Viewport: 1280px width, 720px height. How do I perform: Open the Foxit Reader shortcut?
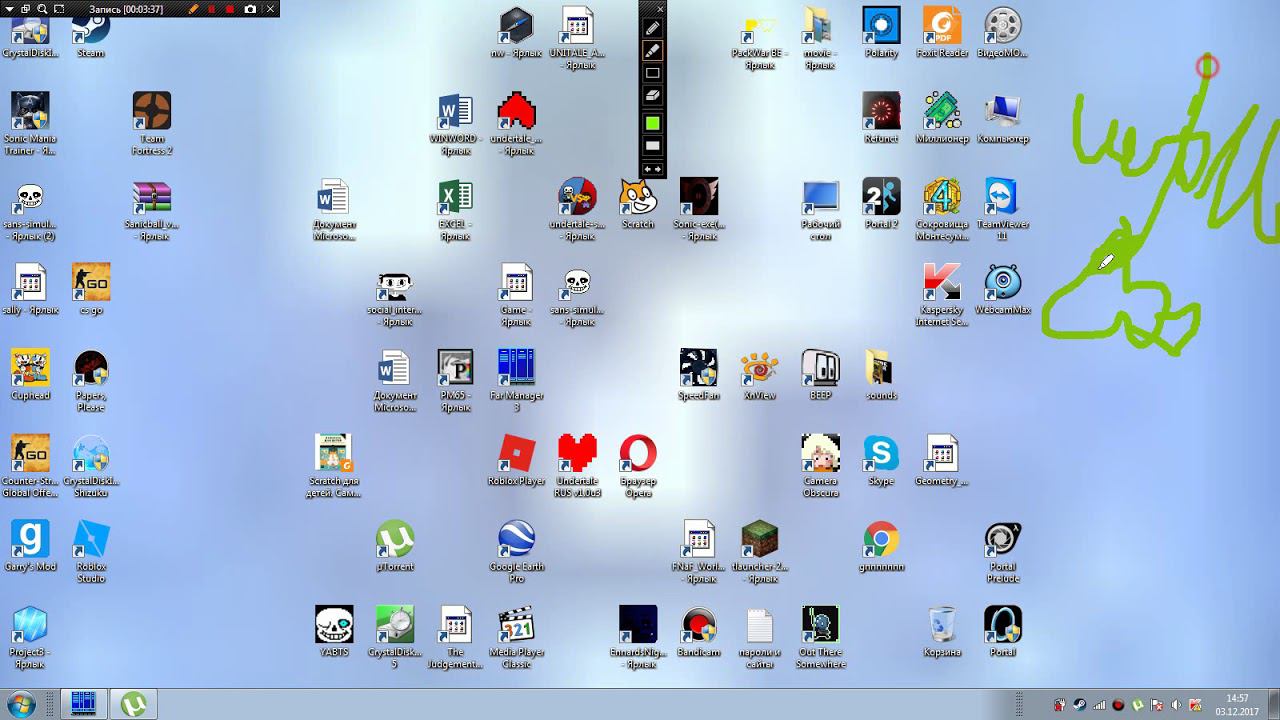pyautogui.click(x=942, y=33)
